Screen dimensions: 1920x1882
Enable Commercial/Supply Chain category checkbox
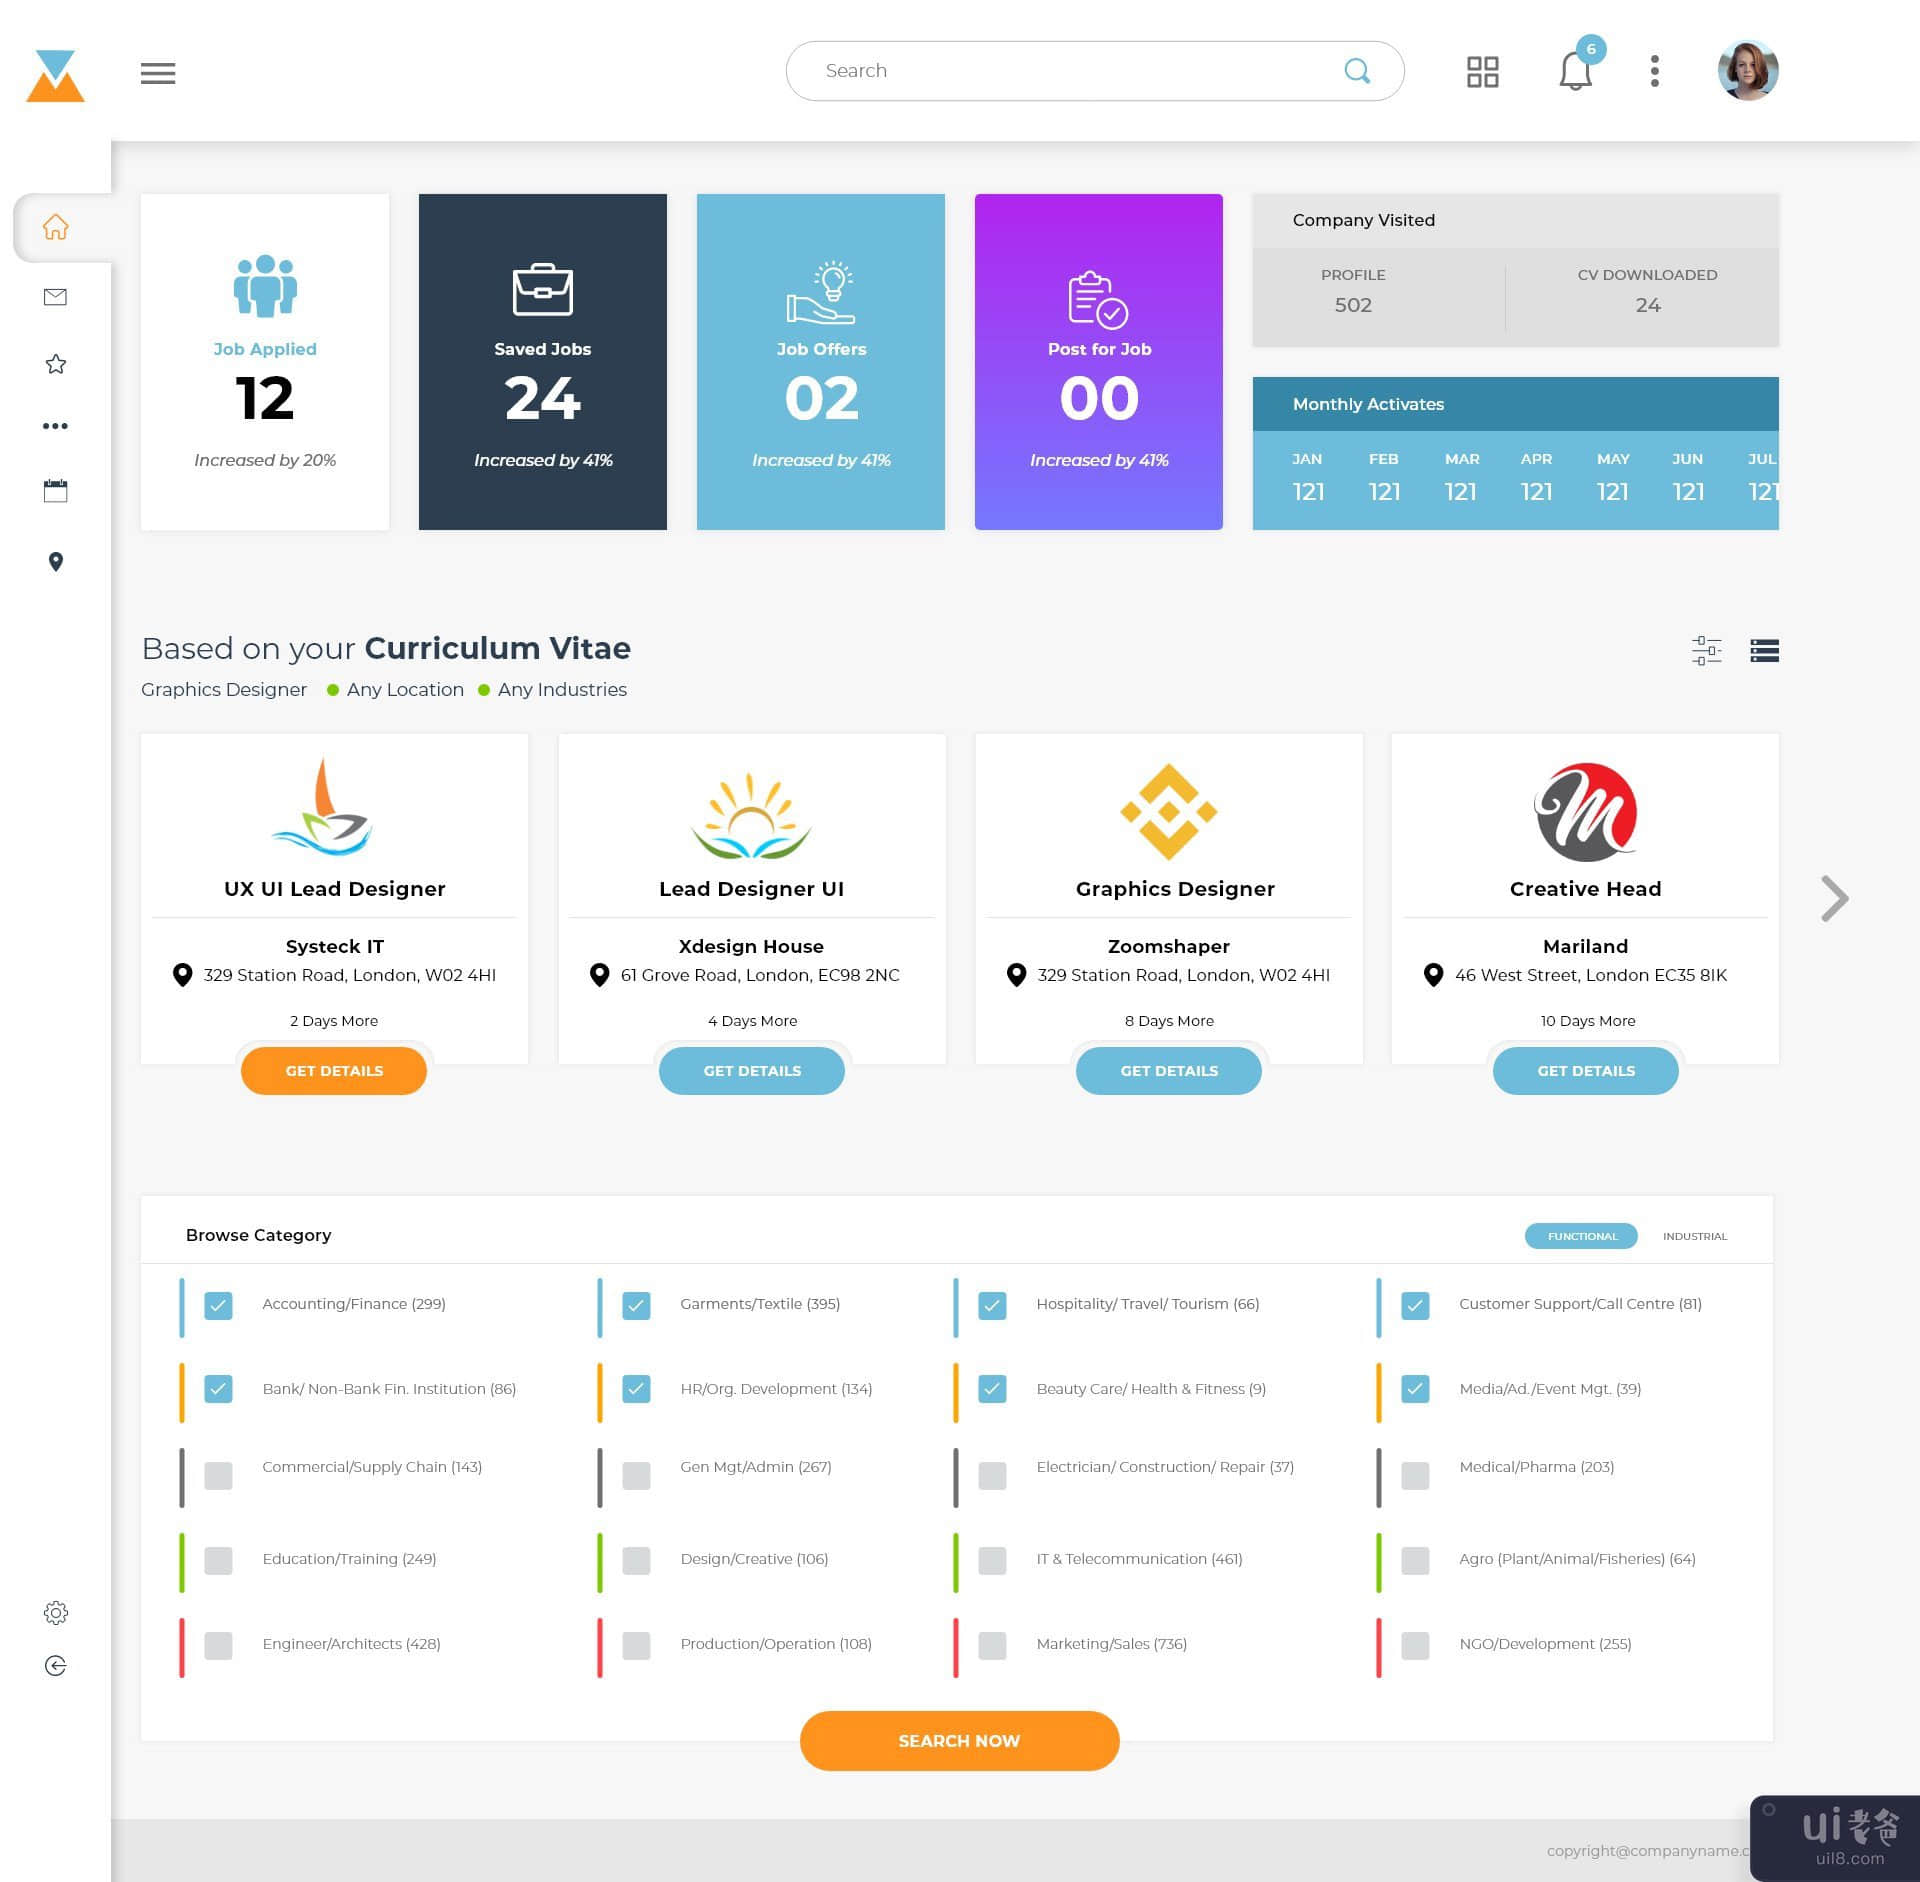[x=217, y=1470]
